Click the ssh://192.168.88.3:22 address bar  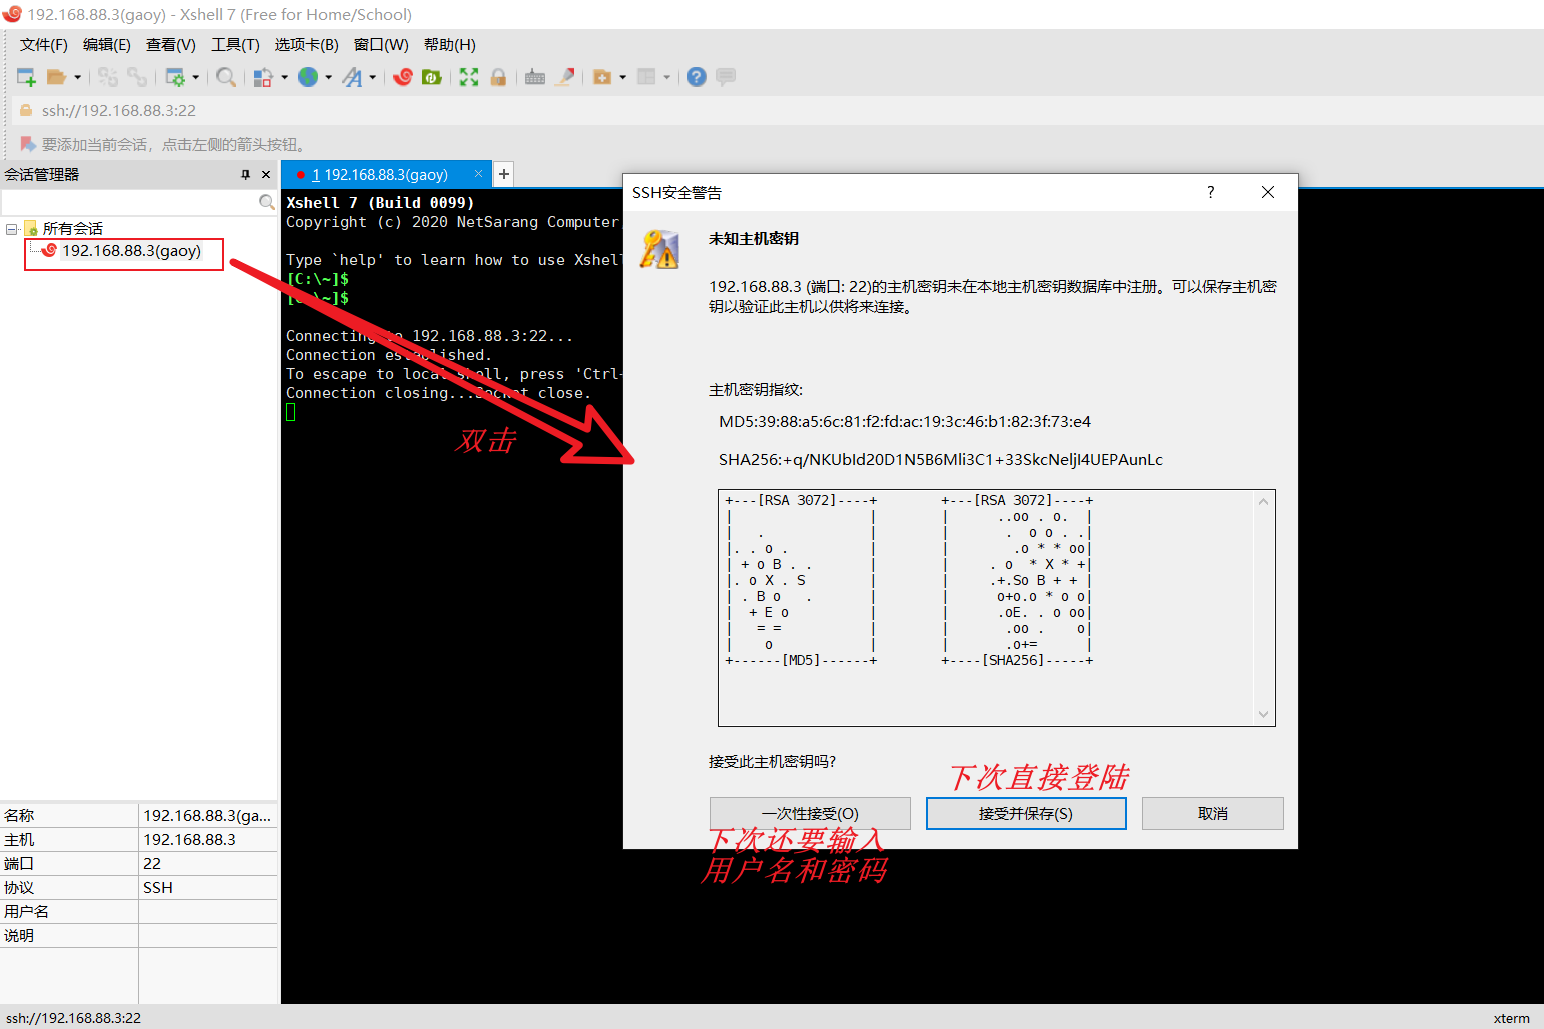tap(780, 111)
